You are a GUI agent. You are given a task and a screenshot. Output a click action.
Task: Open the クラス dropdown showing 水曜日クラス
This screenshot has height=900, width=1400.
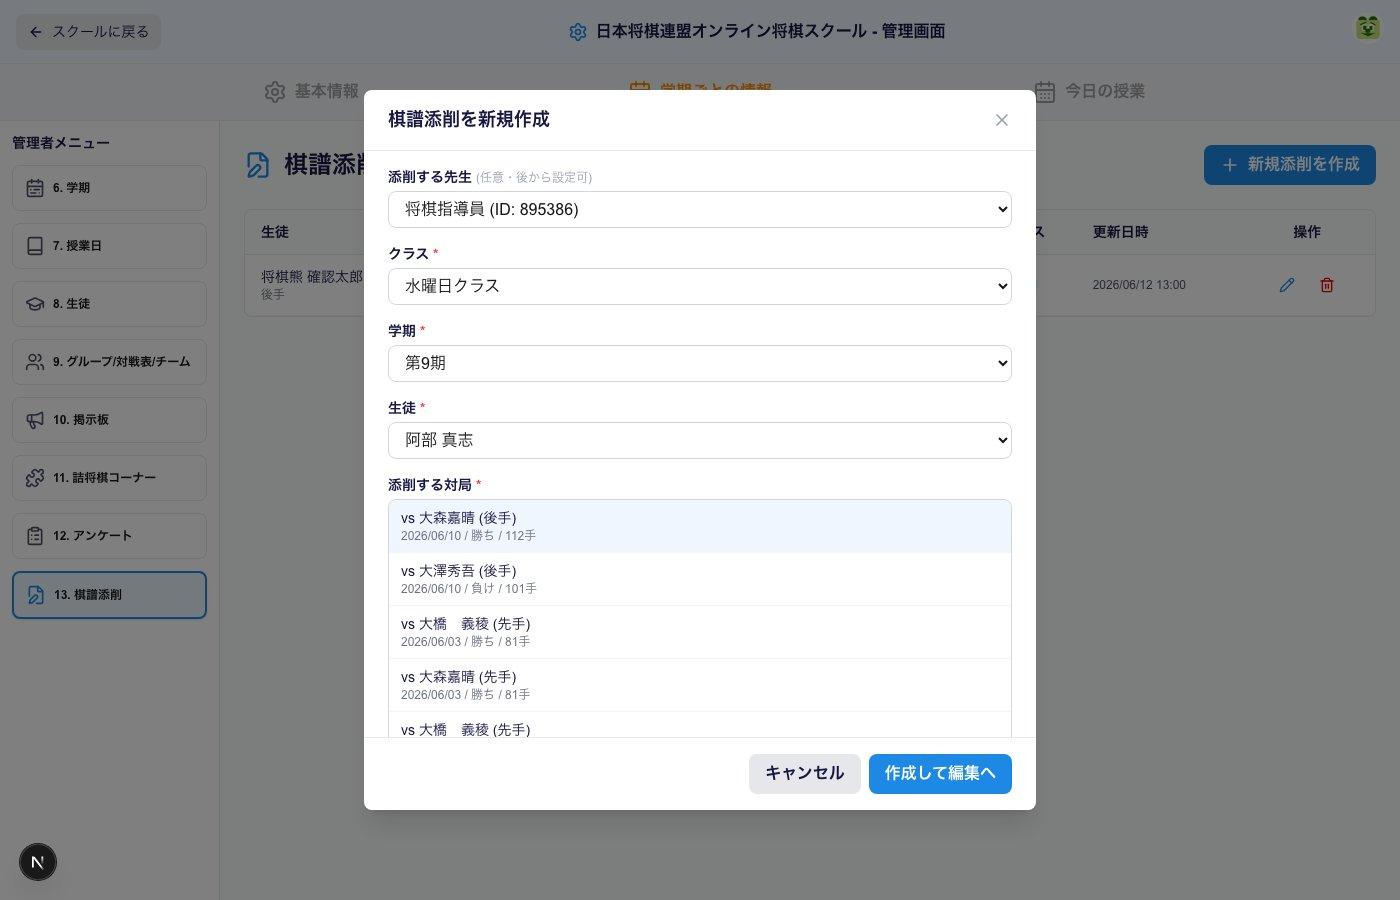[700, 286]
